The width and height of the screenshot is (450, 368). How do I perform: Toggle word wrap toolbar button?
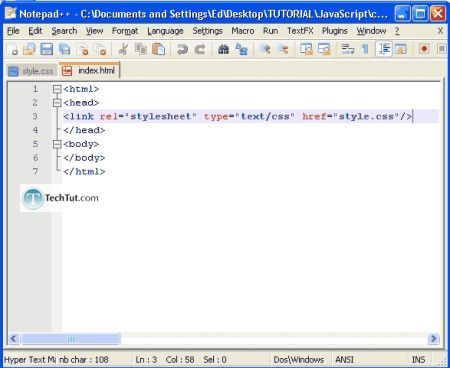point(348,49)
